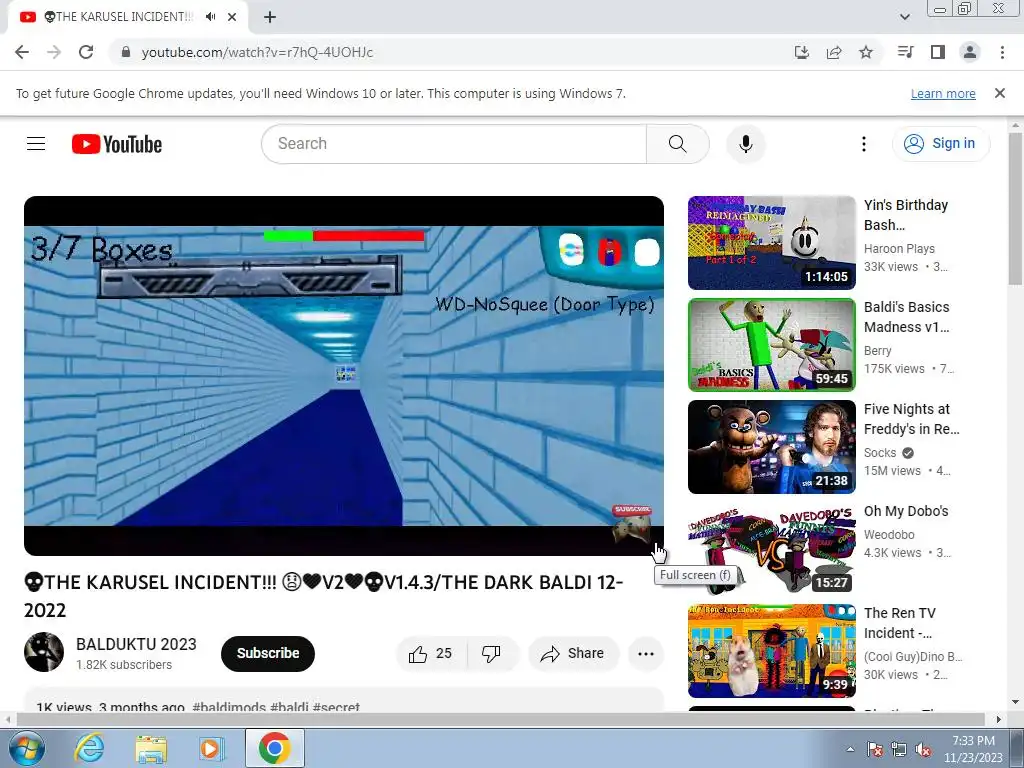The image size is (1024, 768).
Task: Open The Ren TV Incident thumbnail
Action: coord(772,650)
